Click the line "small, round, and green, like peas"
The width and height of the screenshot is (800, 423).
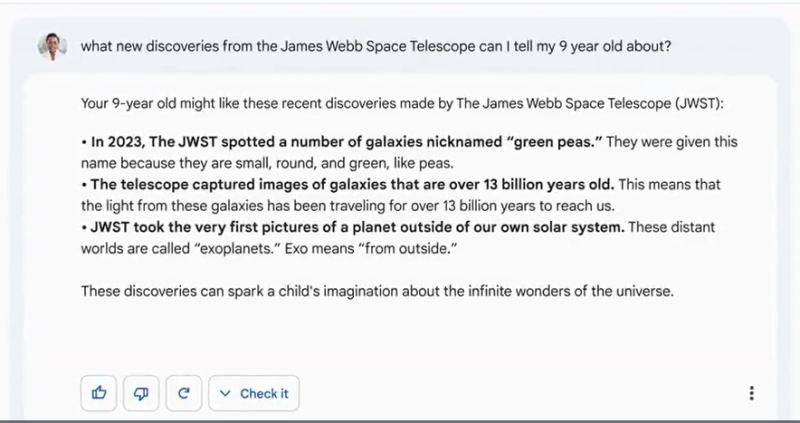(267, 163)
